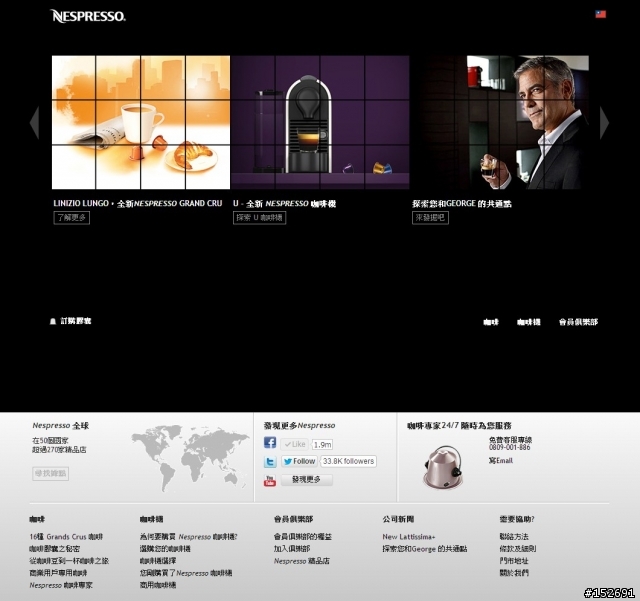Open Nespresso YouTube channel icon
Viewport: 640px width, 601px height.
[x=269, y=481]
